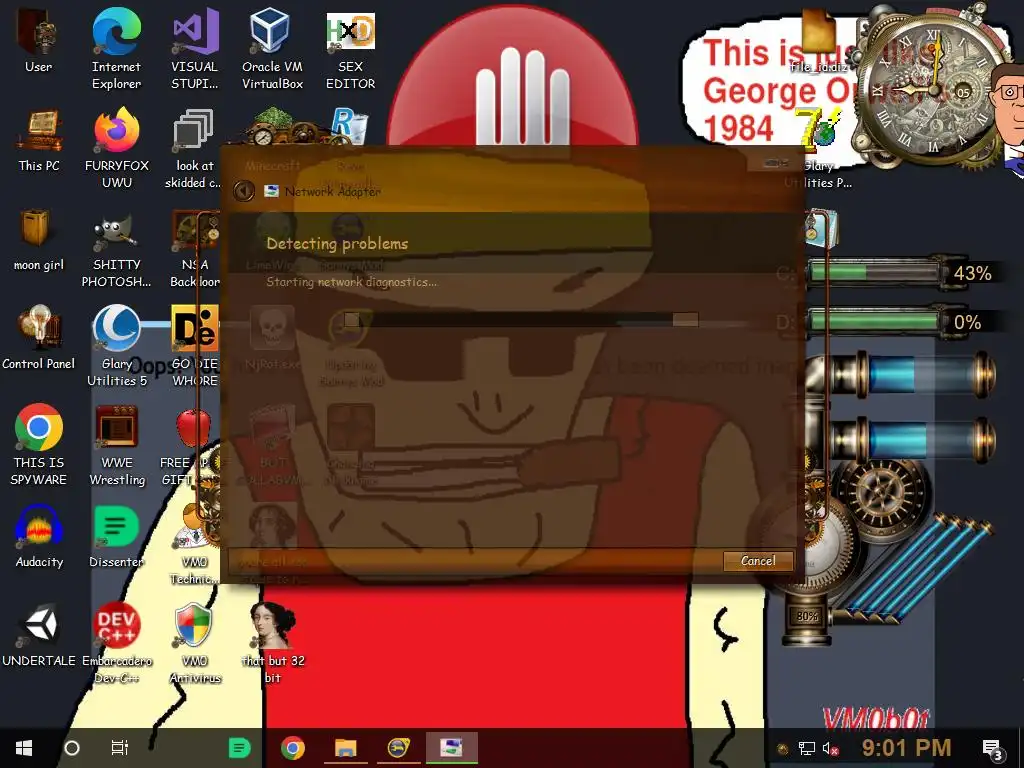Launch the UNDERTALE Unity icon
The image size is (1024, 768).
(x=39, y=635)
